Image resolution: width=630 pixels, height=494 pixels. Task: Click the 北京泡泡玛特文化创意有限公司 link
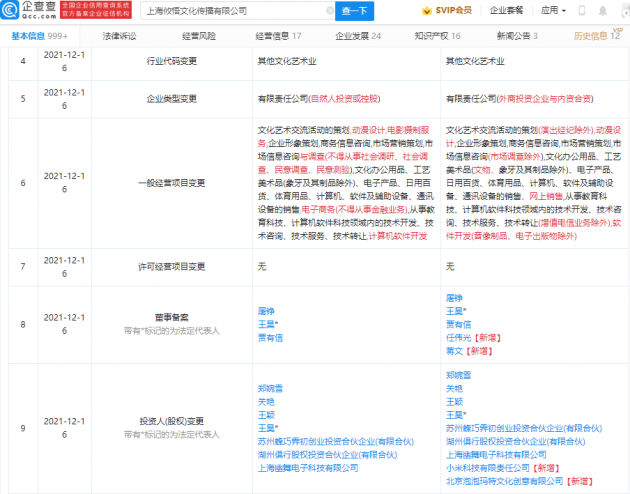click(x=501, y=481)
